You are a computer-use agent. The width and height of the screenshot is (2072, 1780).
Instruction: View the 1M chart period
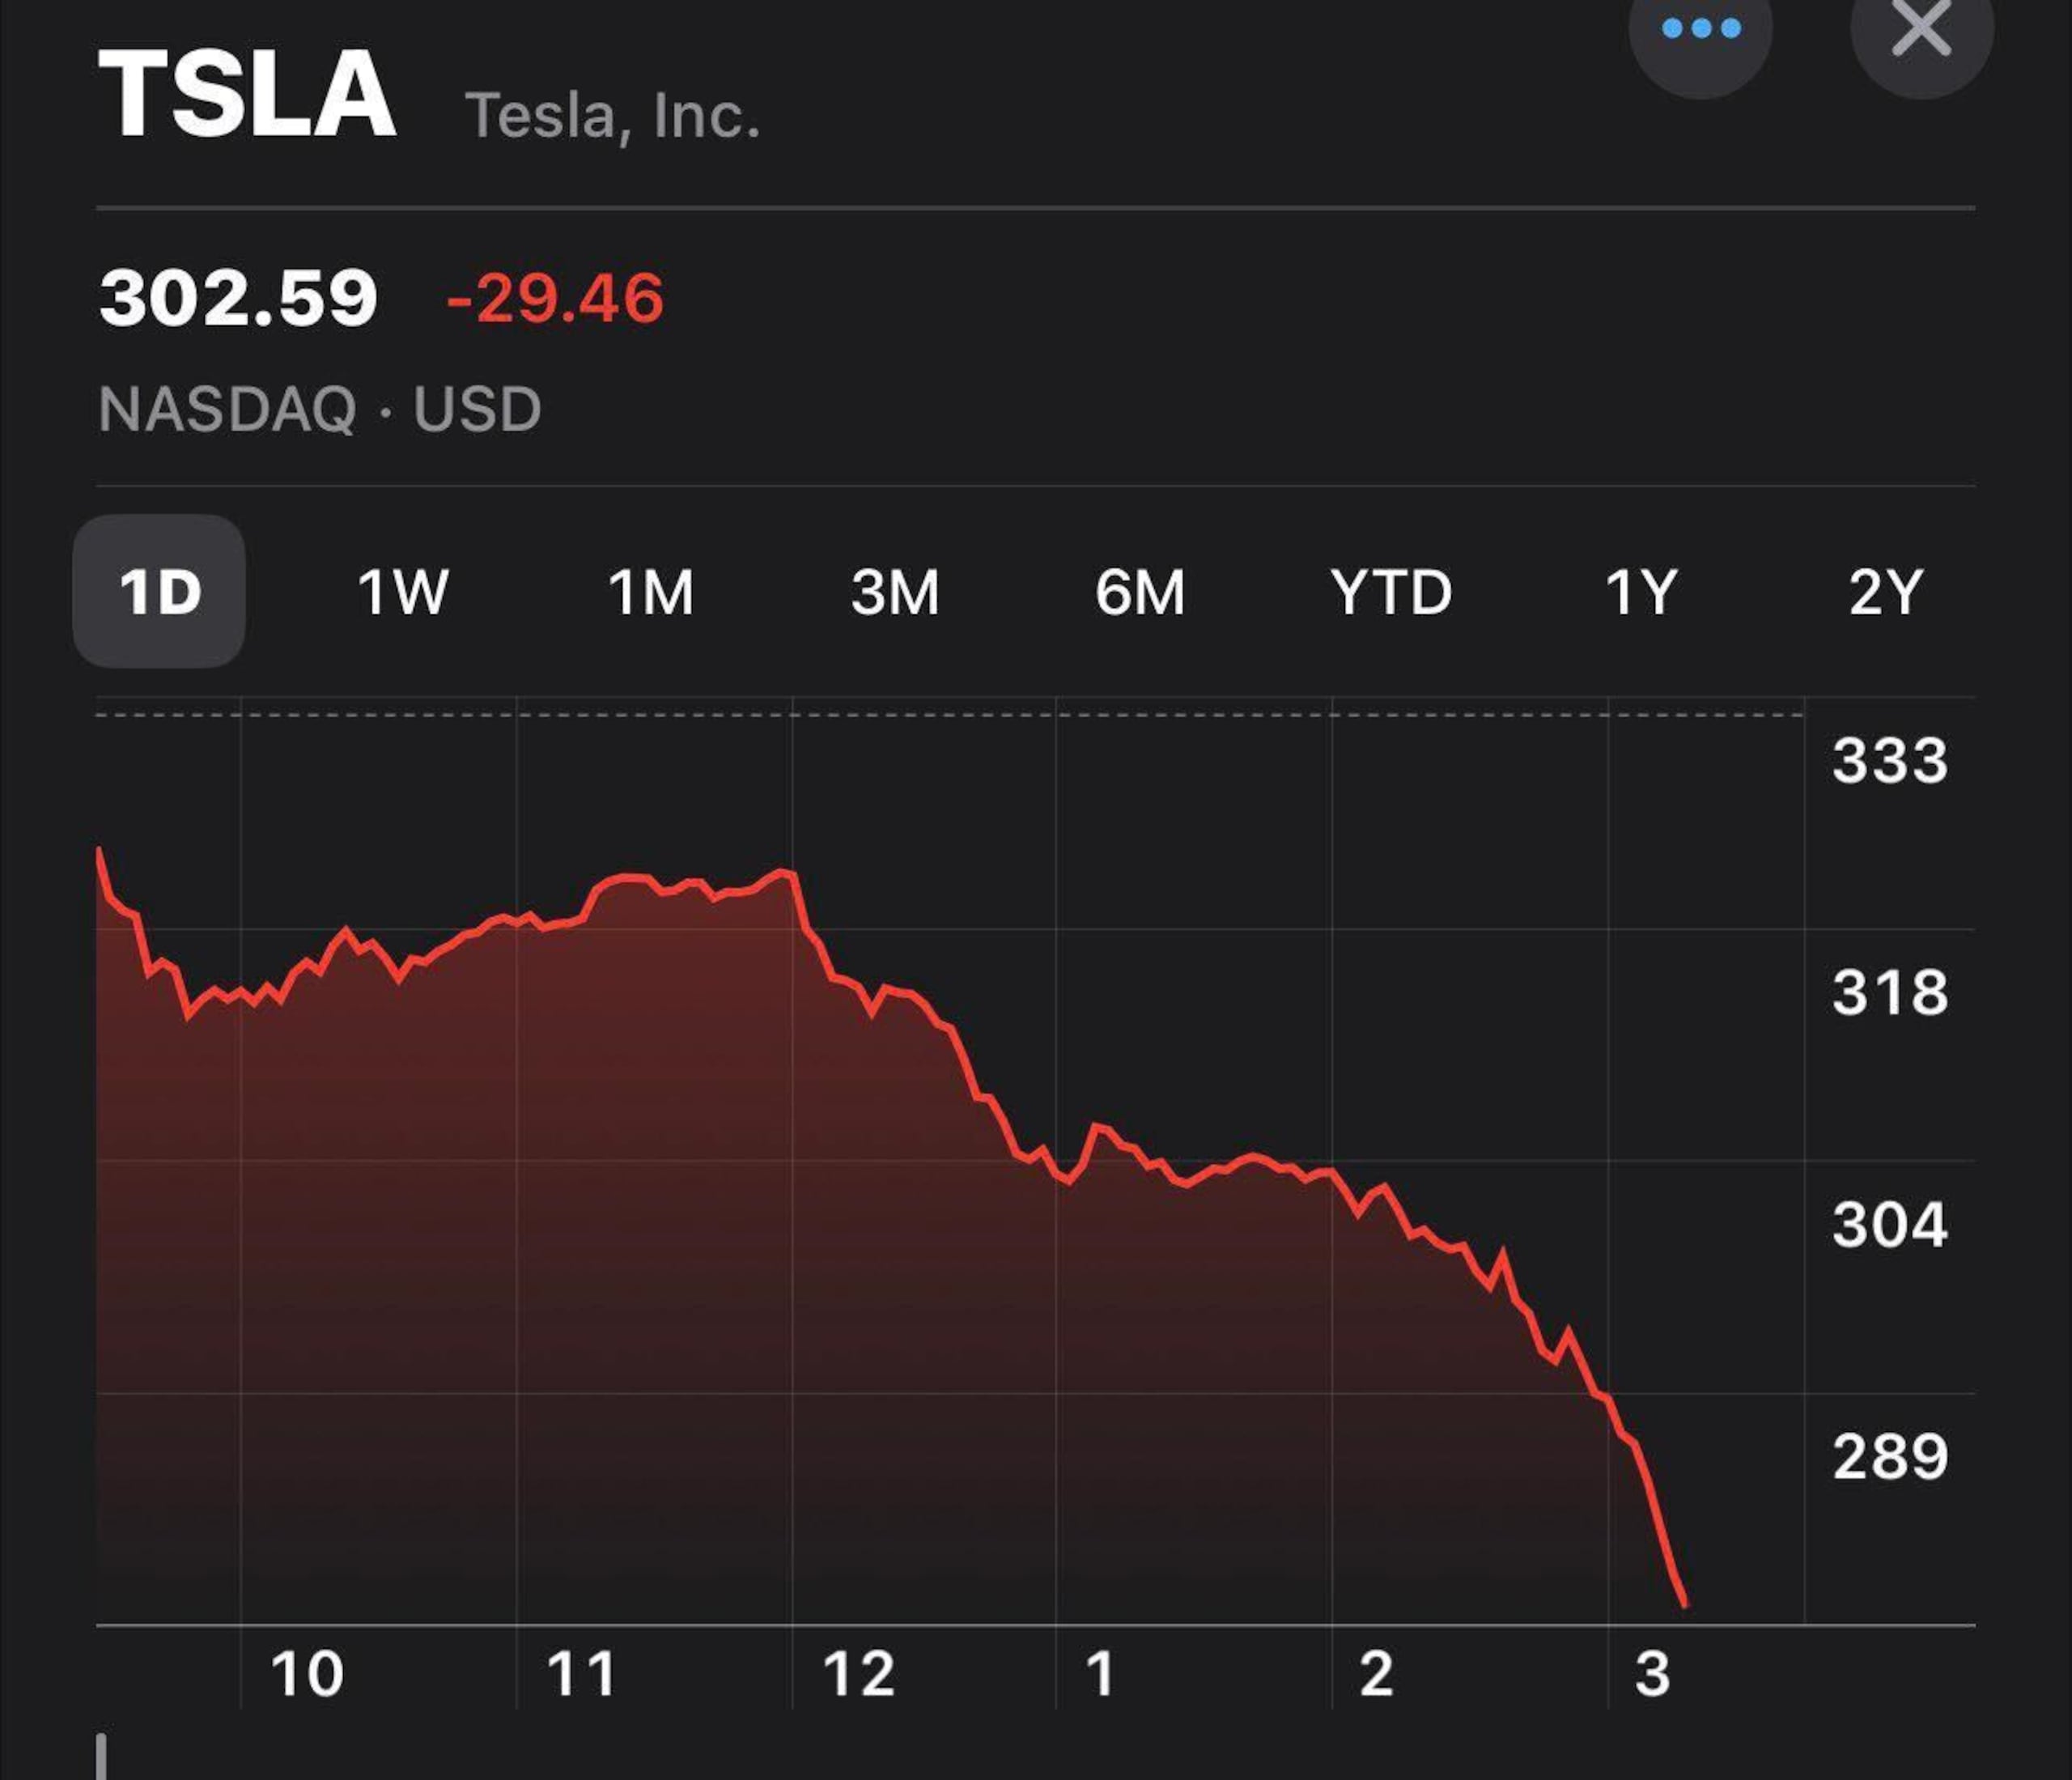652,591
